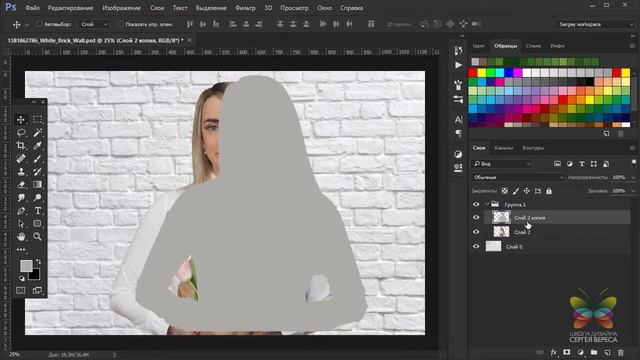Enable the Автовыбор checkbox
The width and height of the screenshot is (640, 360).
click(x=39, y=24)
